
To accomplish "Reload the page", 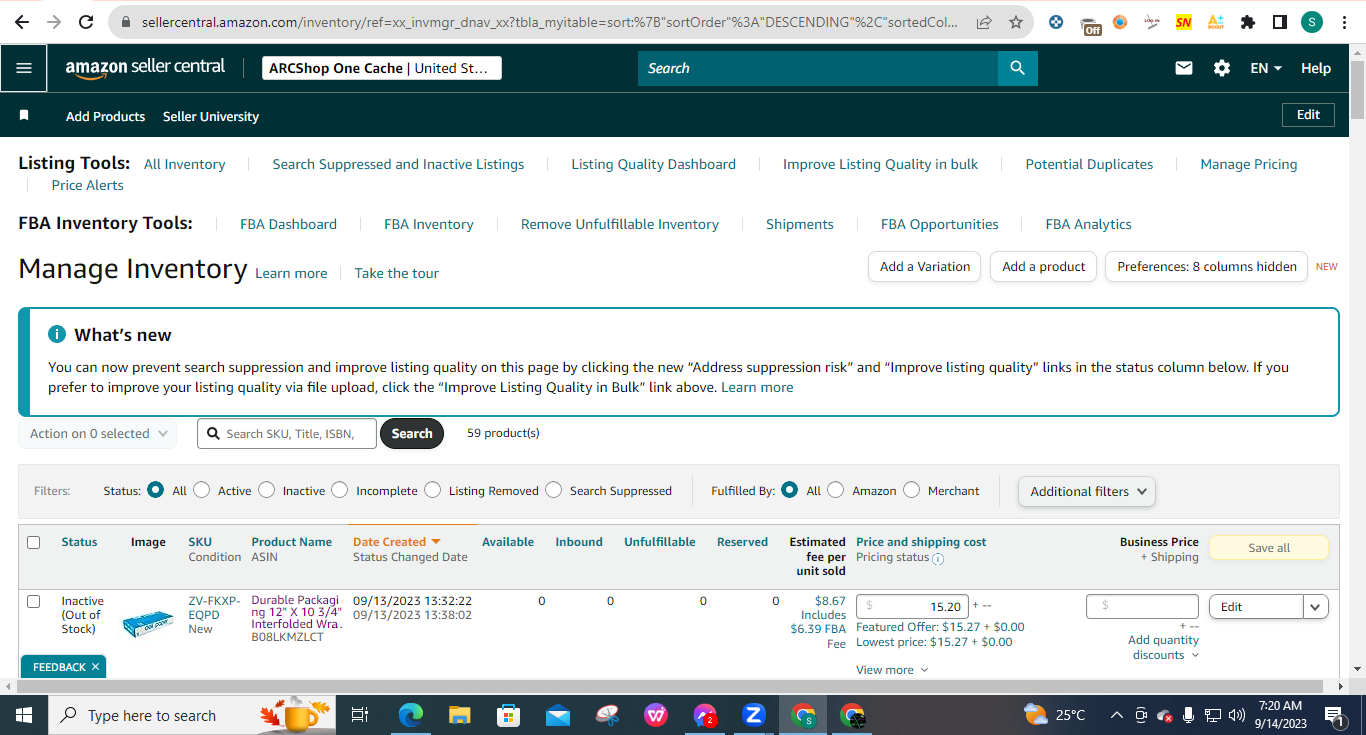I will [x=85, y=22].
